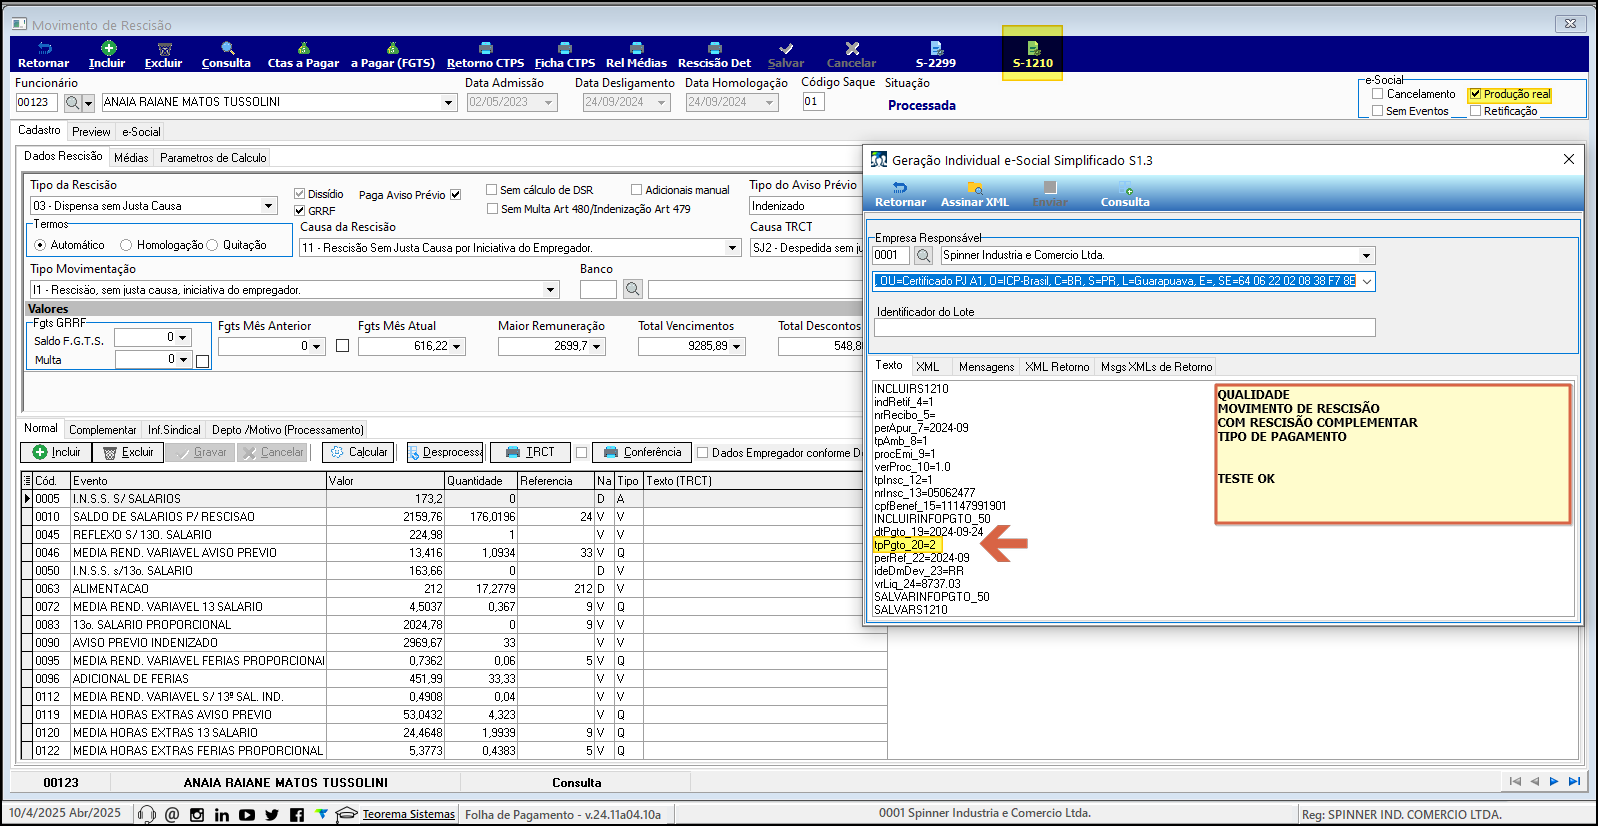The height and width of the screenshot is (826, 1598).
Task: Open the Consulta magnifier toolbar icon
Action: click(227, 55)
